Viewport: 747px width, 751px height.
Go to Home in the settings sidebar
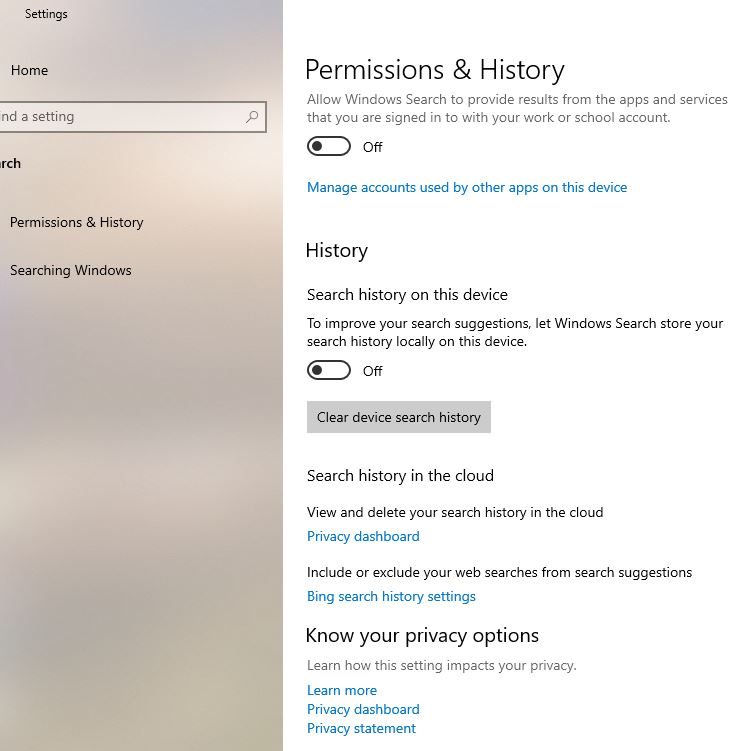29,70
